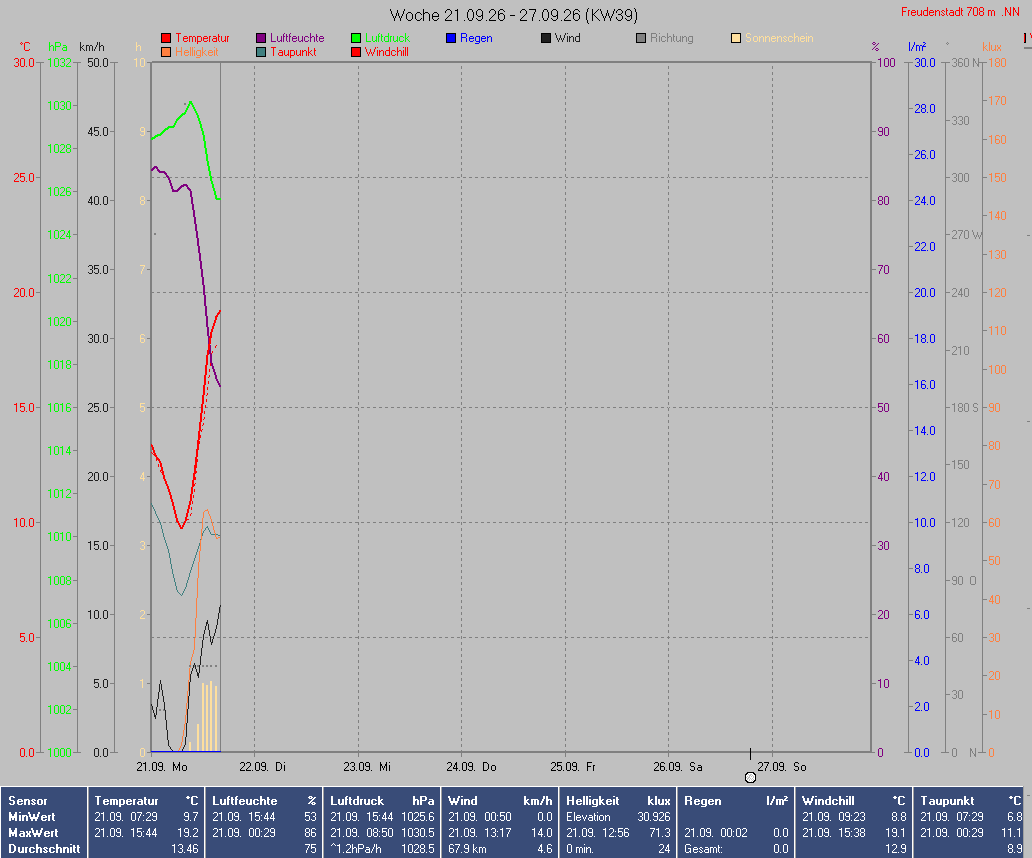1032x858 pixels.
Task: Click the Luftdruck statistics panel header
Action: [382, 801]
